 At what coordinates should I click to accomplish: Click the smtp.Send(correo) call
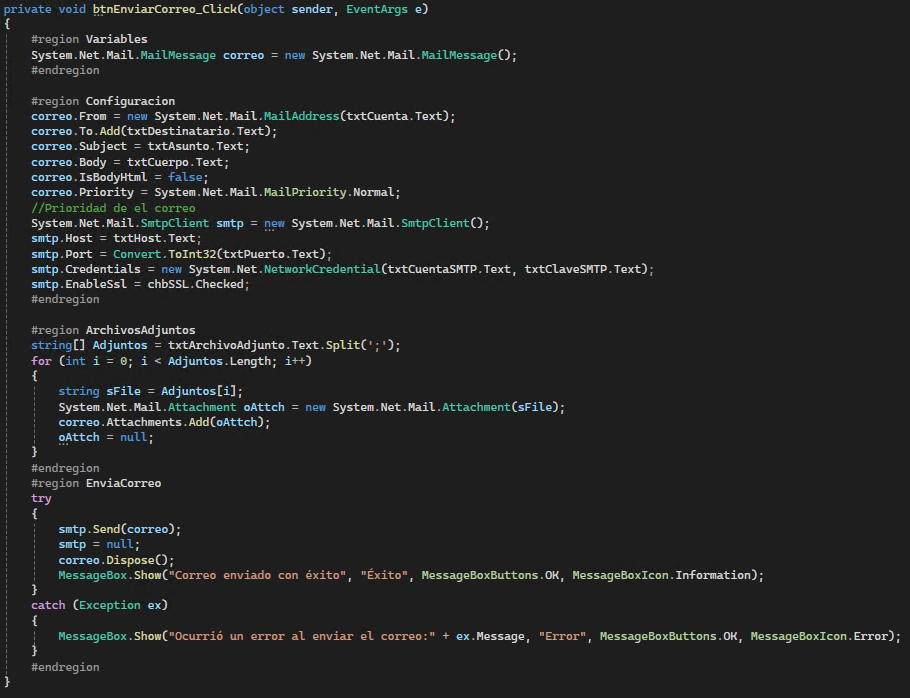point(120,529)
